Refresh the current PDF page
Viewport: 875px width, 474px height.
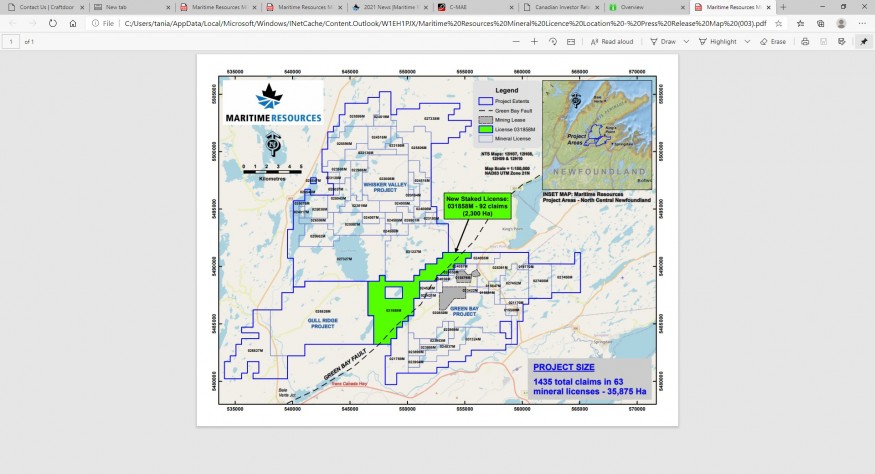52,23
